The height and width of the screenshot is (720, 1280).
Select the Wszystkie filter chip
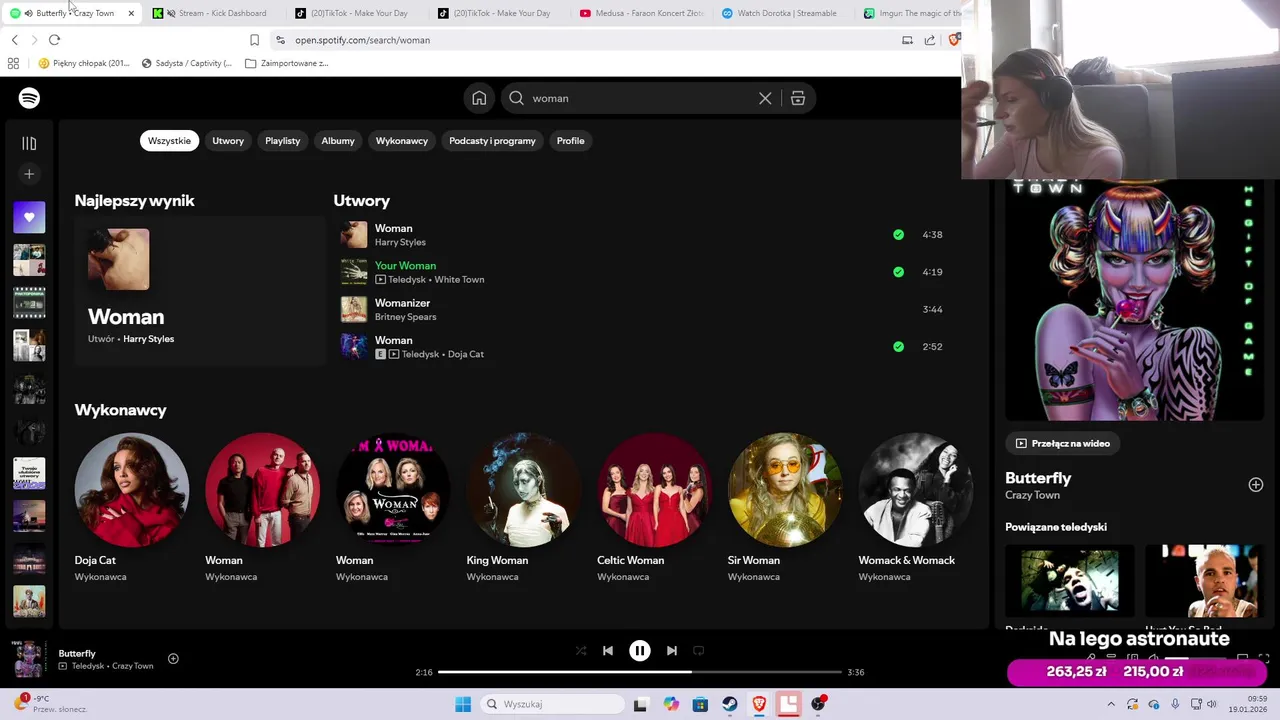pyautogui.click(x=169, y=141)
